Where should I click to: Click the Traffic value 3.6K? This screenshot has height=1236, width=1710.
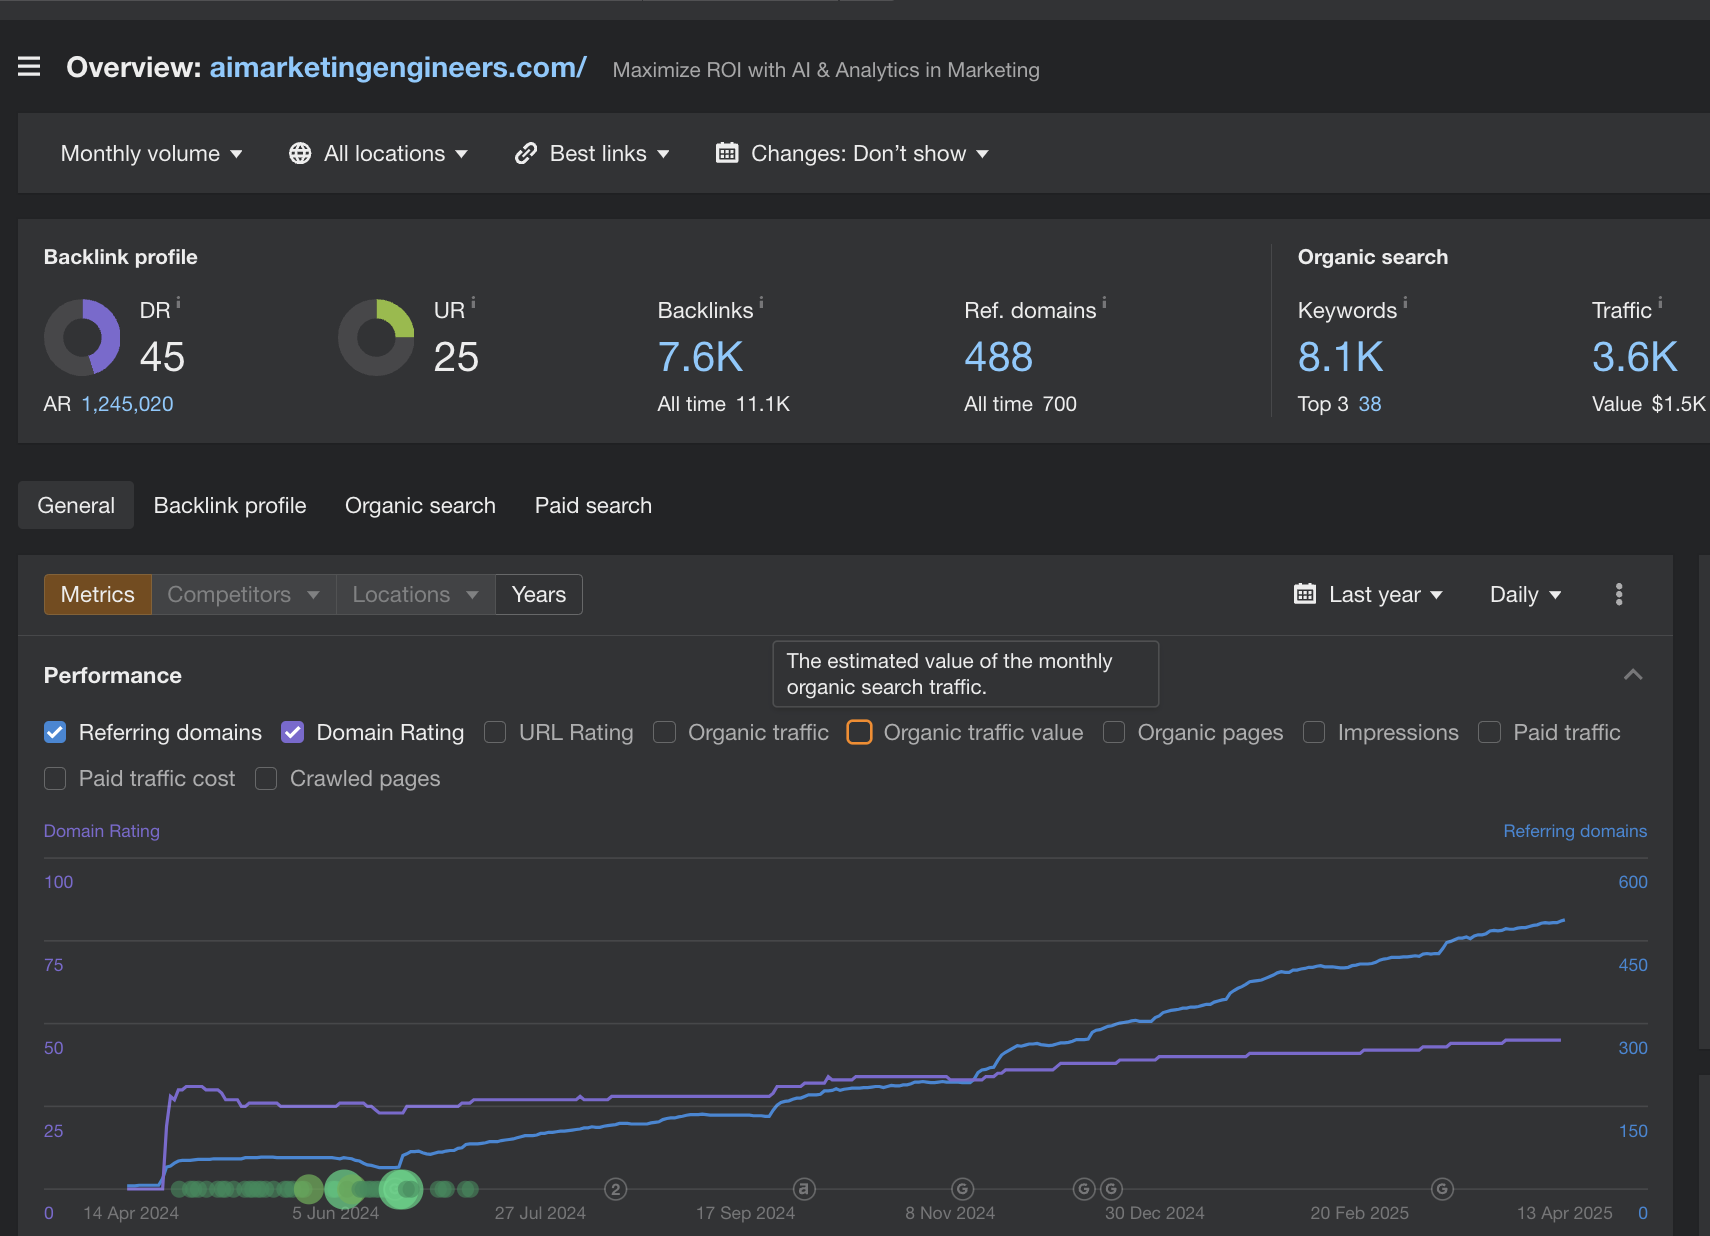[1634, 357]
